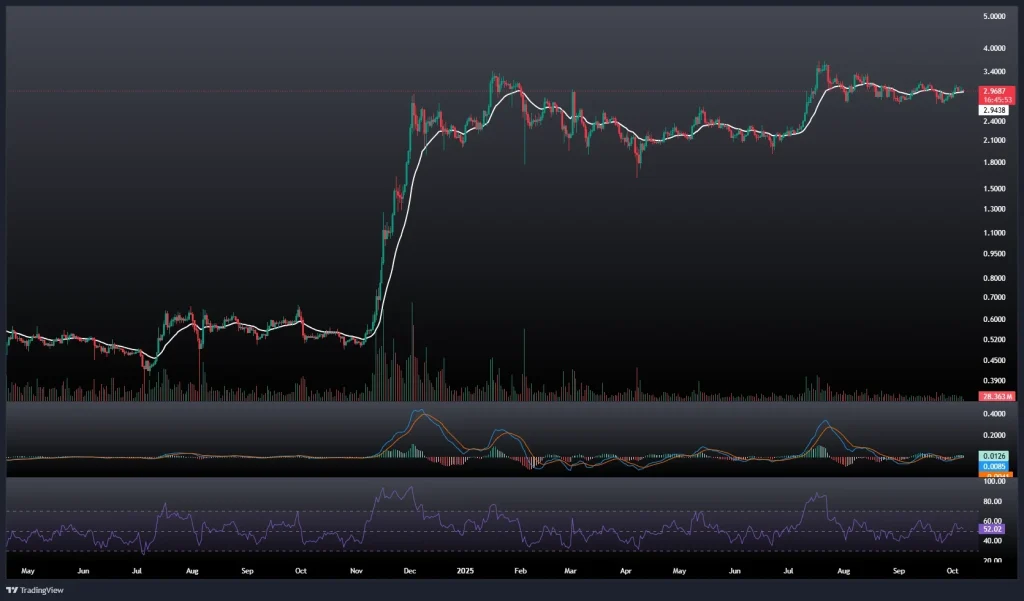Select the 80.00 level on RSI scale

995,501
